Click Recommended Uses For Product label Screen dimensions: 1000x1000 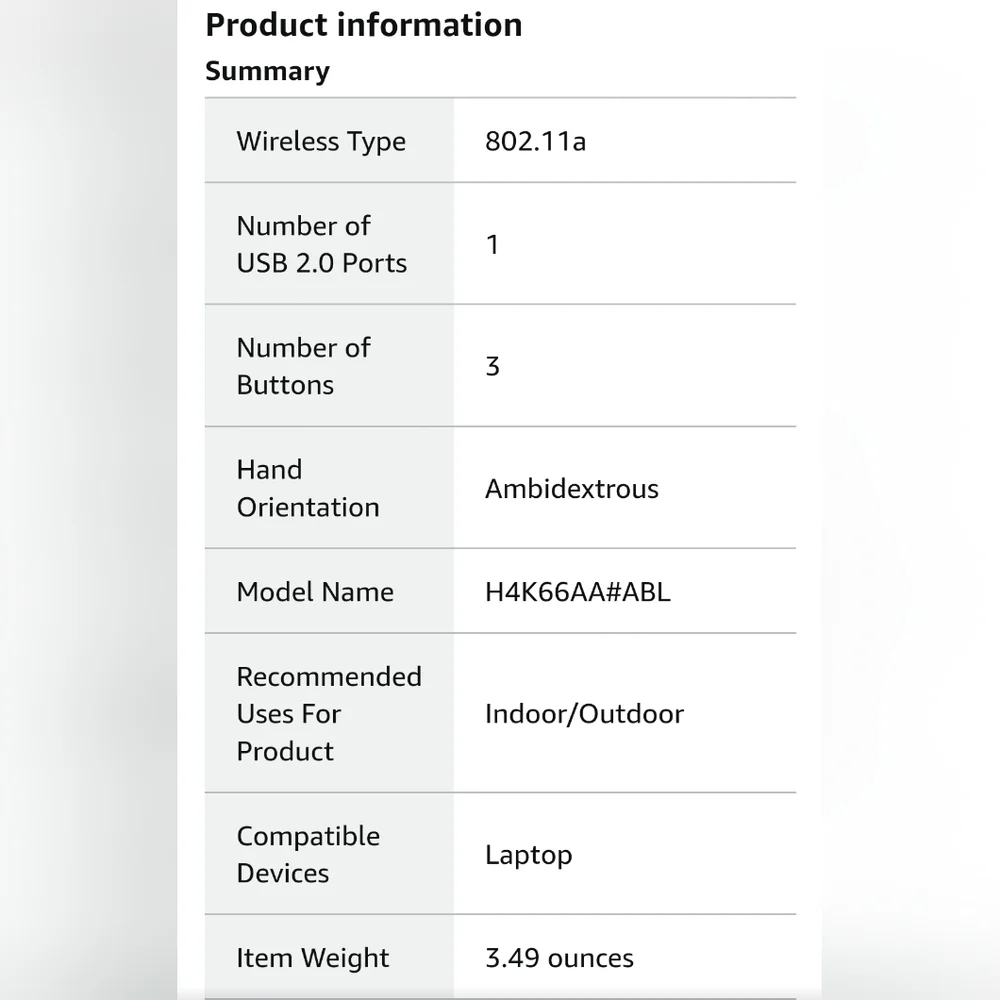click(329, 714)
